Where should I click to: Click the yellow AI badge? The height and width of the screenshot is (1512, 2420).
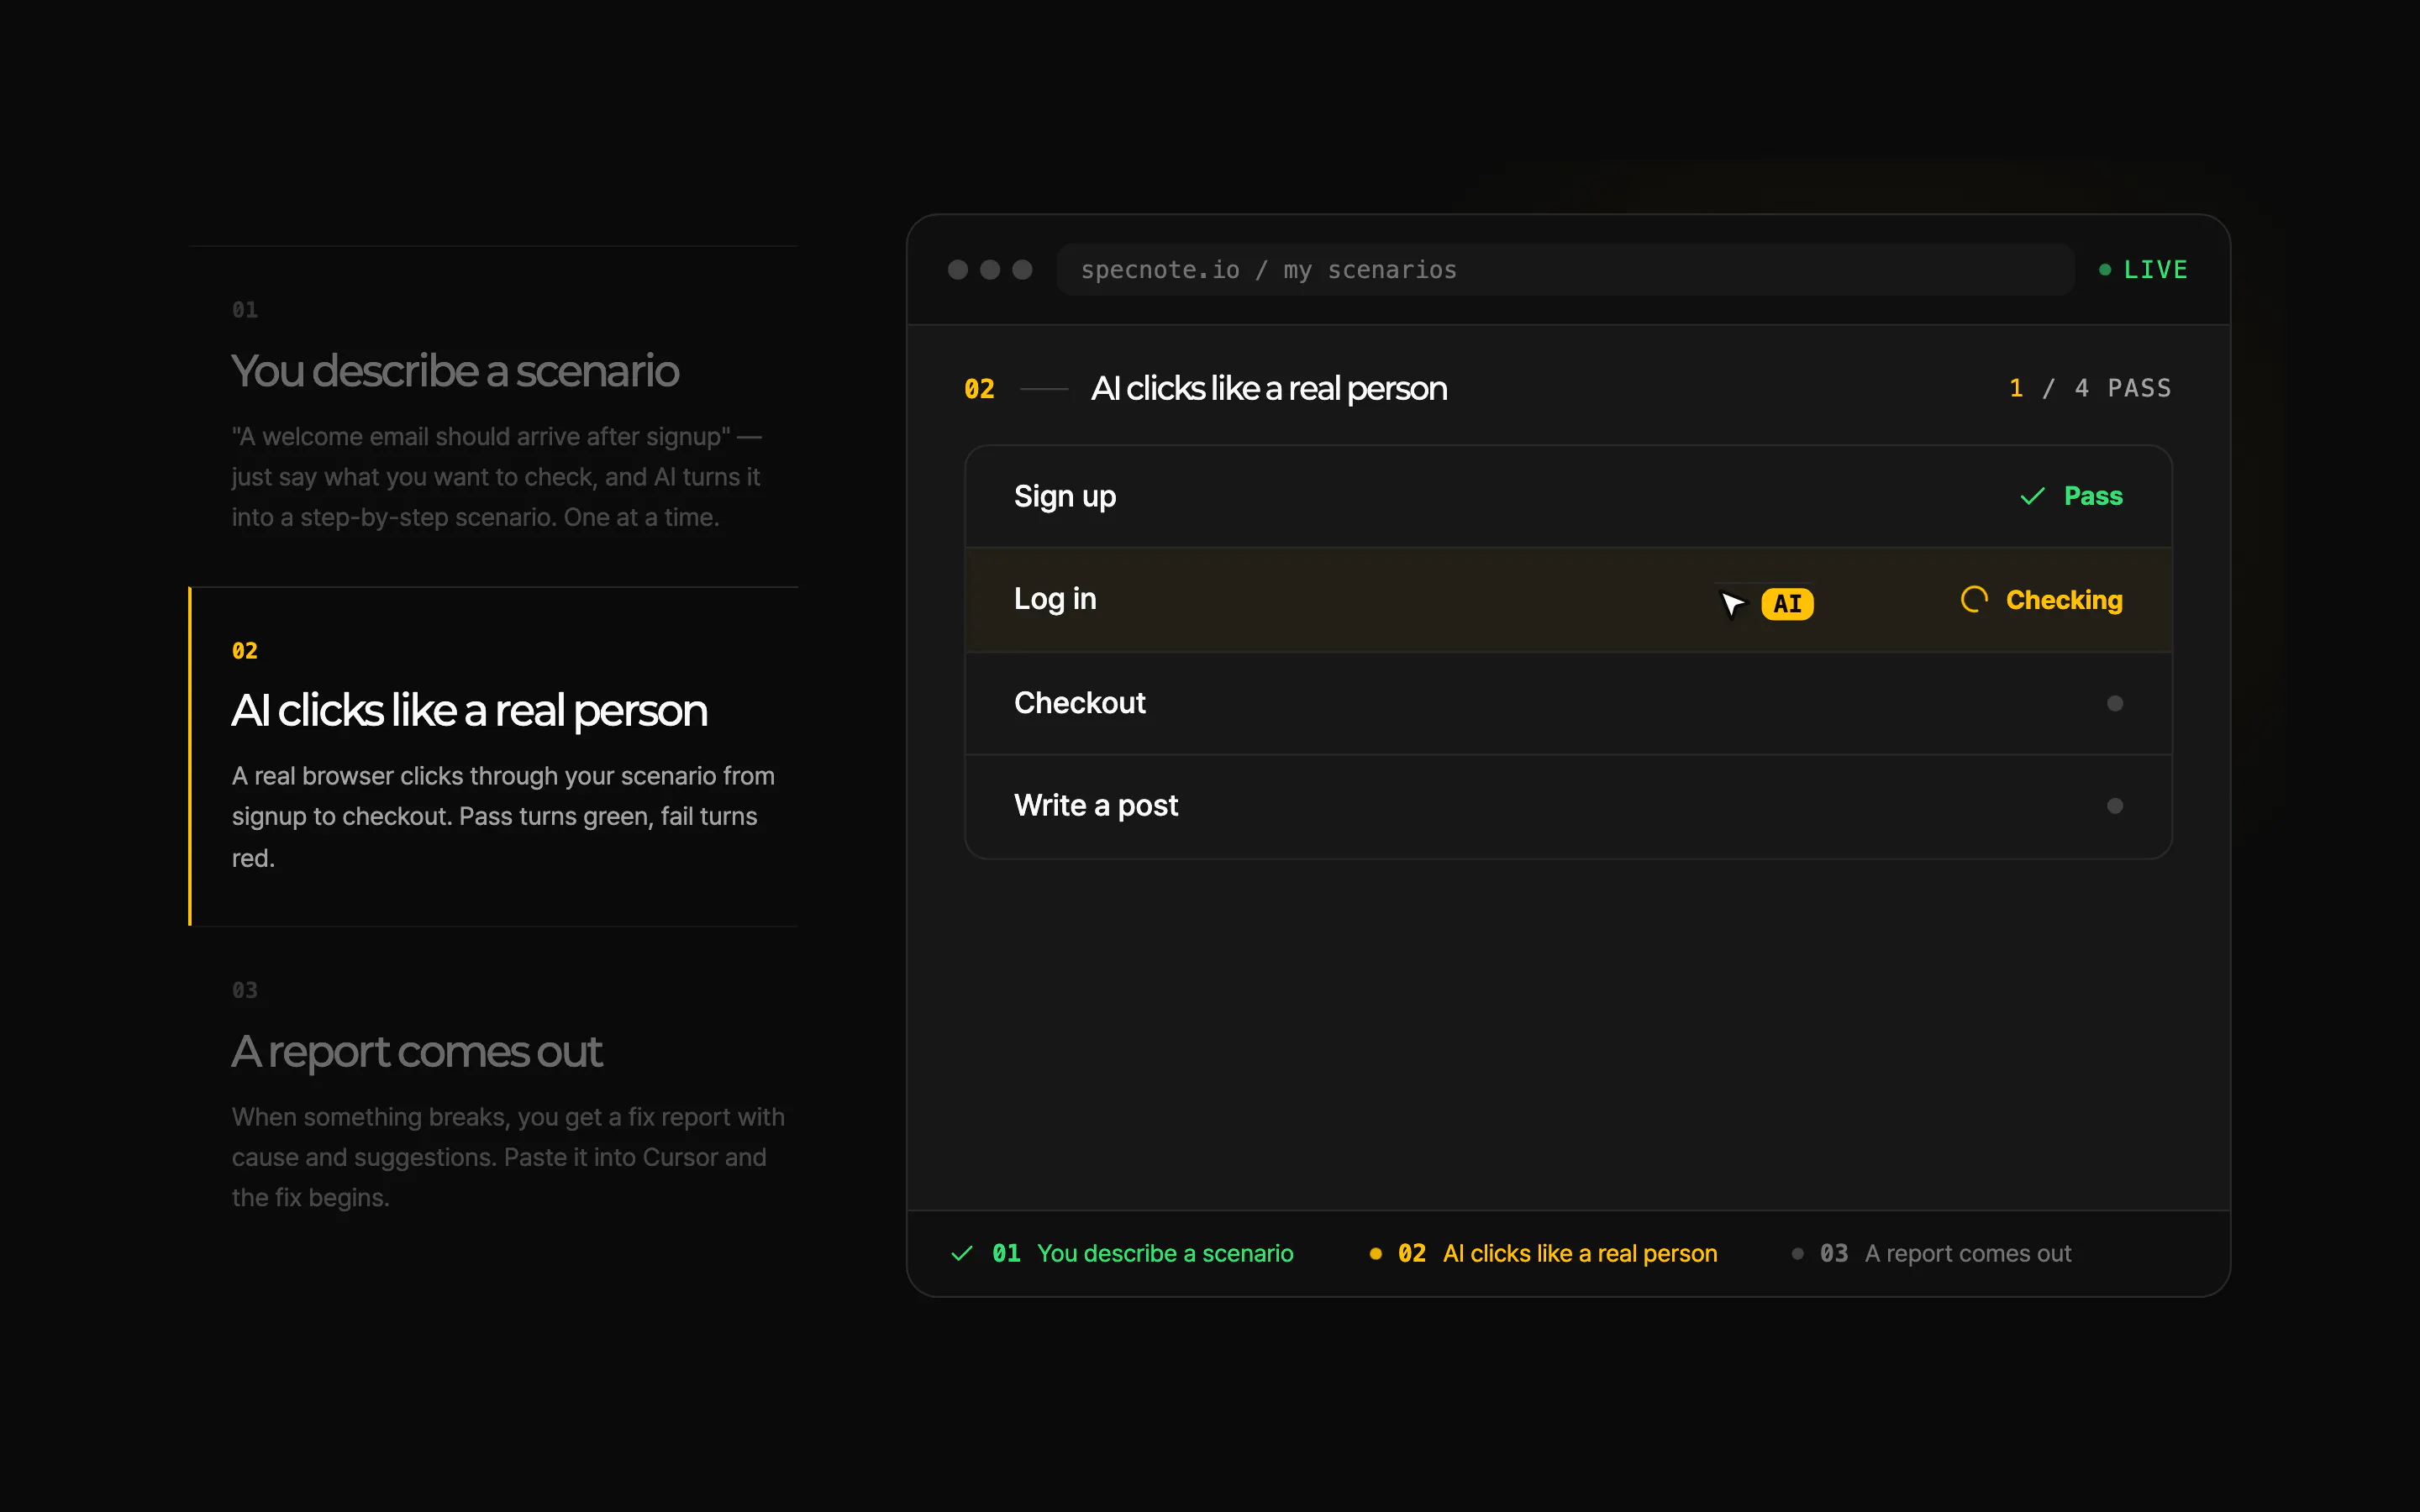point(1787,604)
